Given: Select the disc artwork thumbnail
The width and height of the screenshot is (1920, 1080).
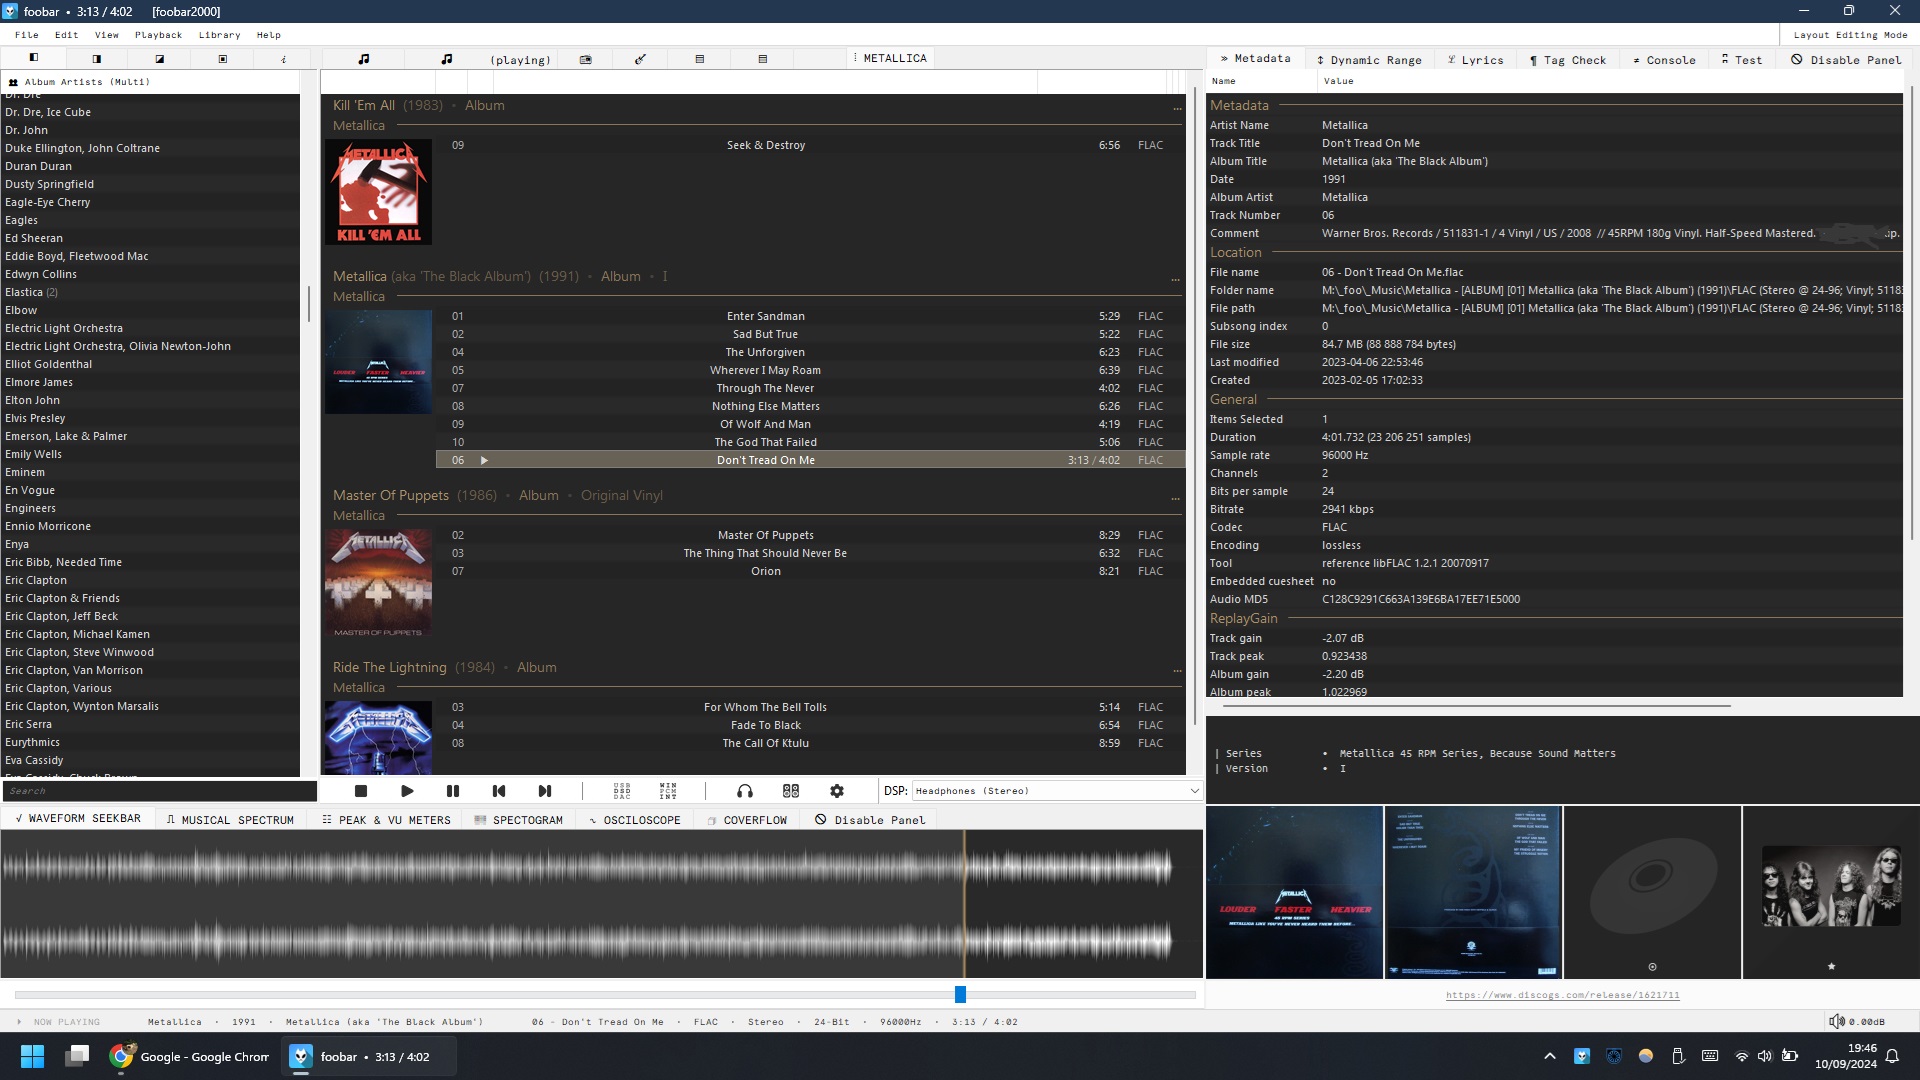Looking at the screenshot, I should 1652,892.
